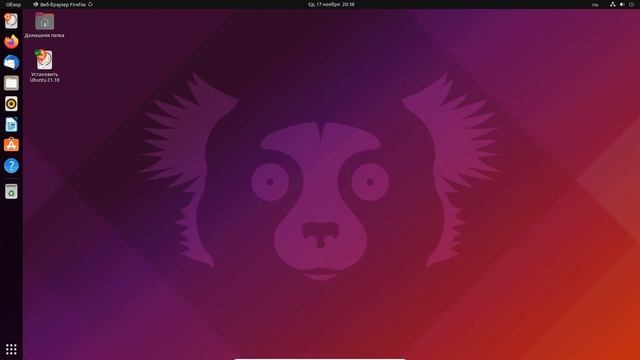
Task: Click the network status icon
Action: tap(613, 4)
